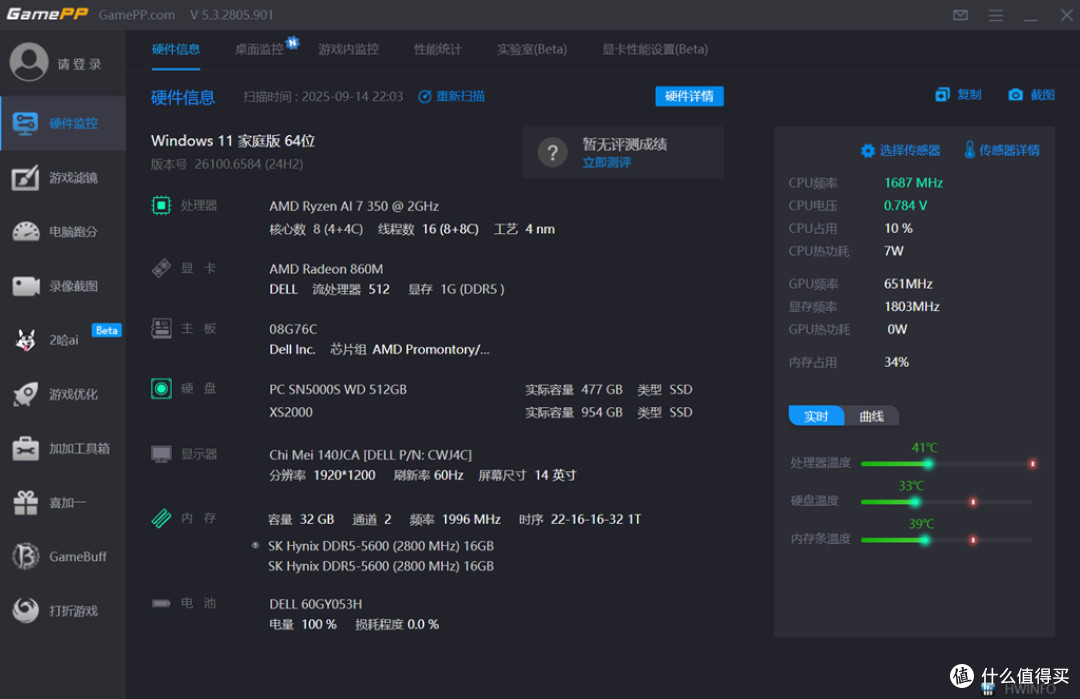The height and width of the screenshot is (699, 1080).
Task: Click the 处理器温度 41℃ slider
Action: pos(947,463)
